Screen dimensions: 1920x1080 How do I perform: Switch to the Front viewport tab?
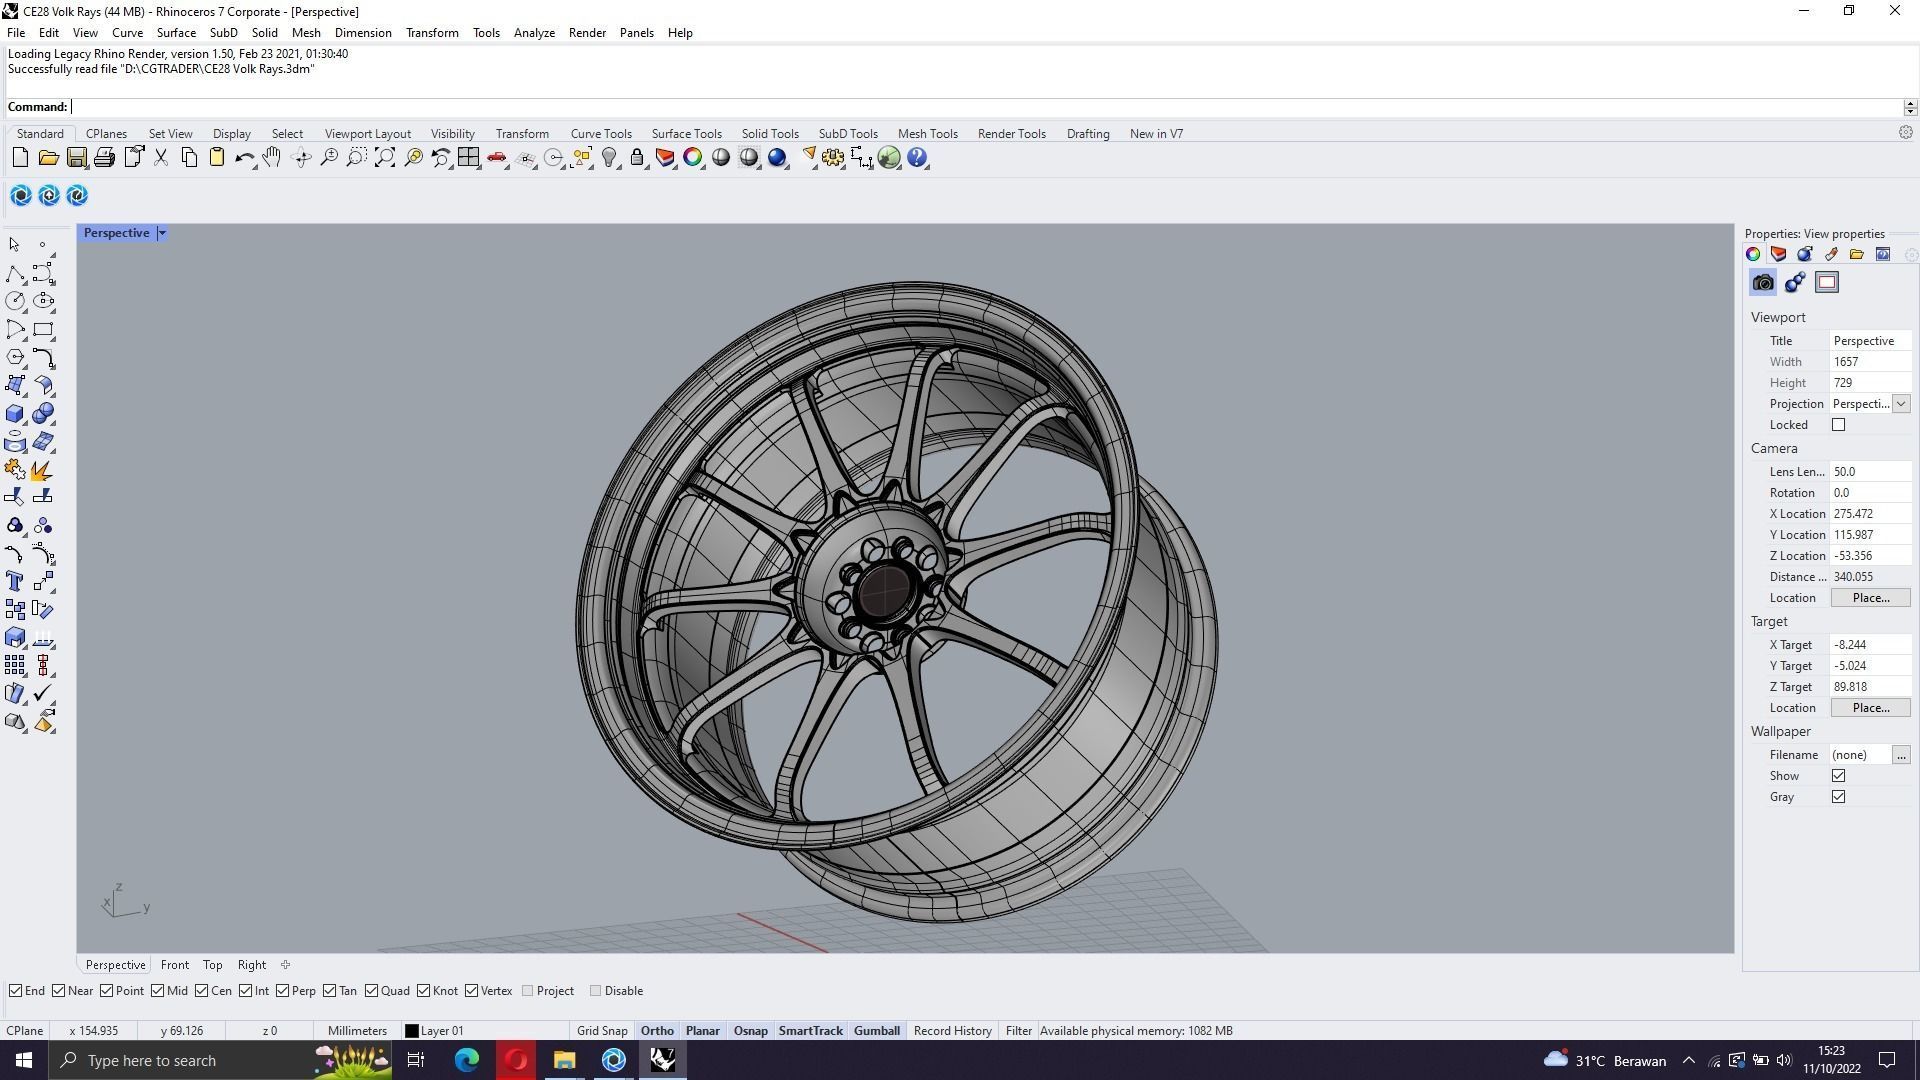pyautogui.click(x=174, y=965)
